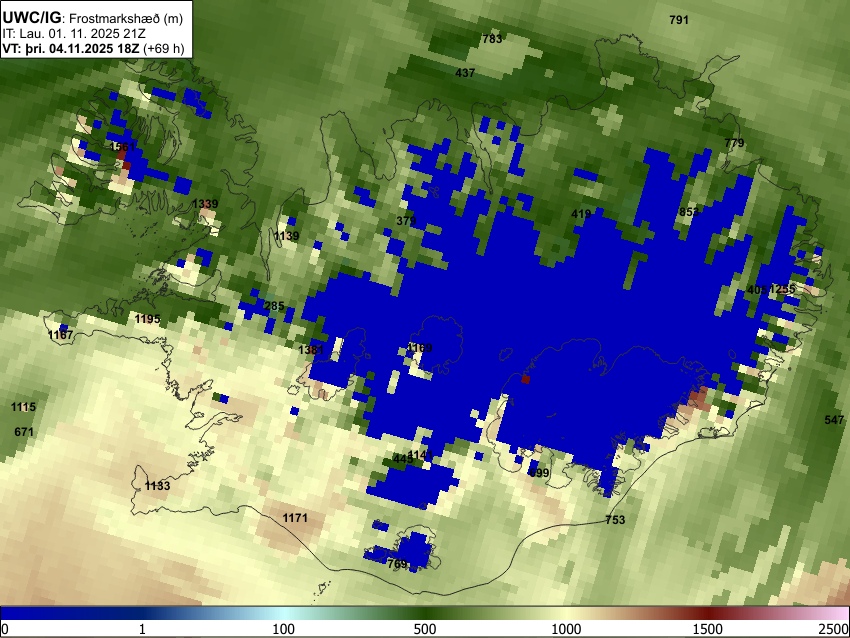Click the map value 419
This screenshot has width=850, height=638.
[581, 214]
